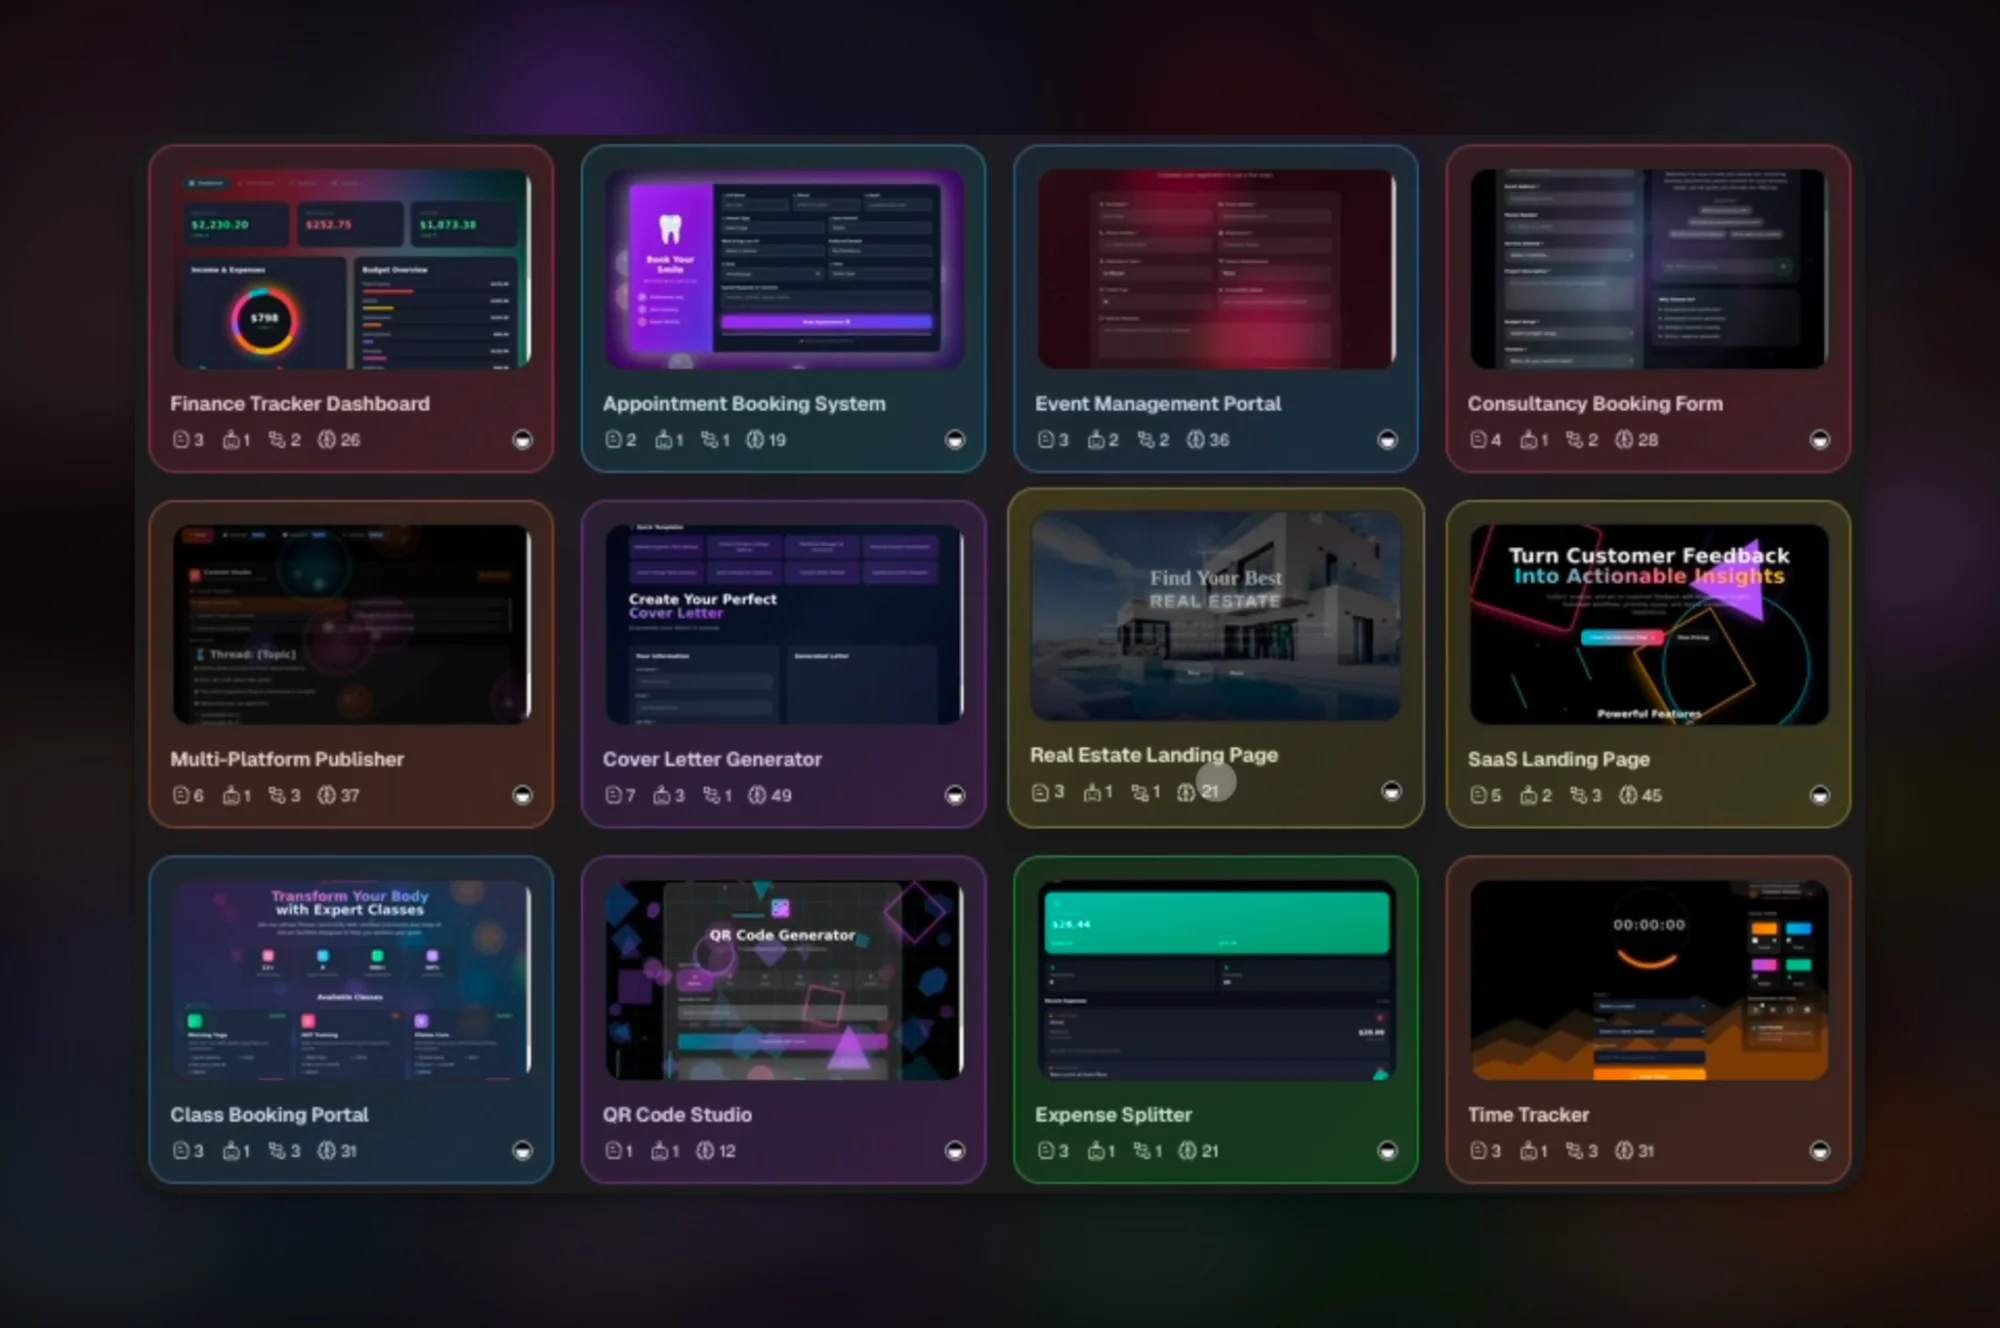This screenshot has height=1328, width=2000.
Task: Click the brain icon on Appointment Booking System
Action: pos(755,440)
